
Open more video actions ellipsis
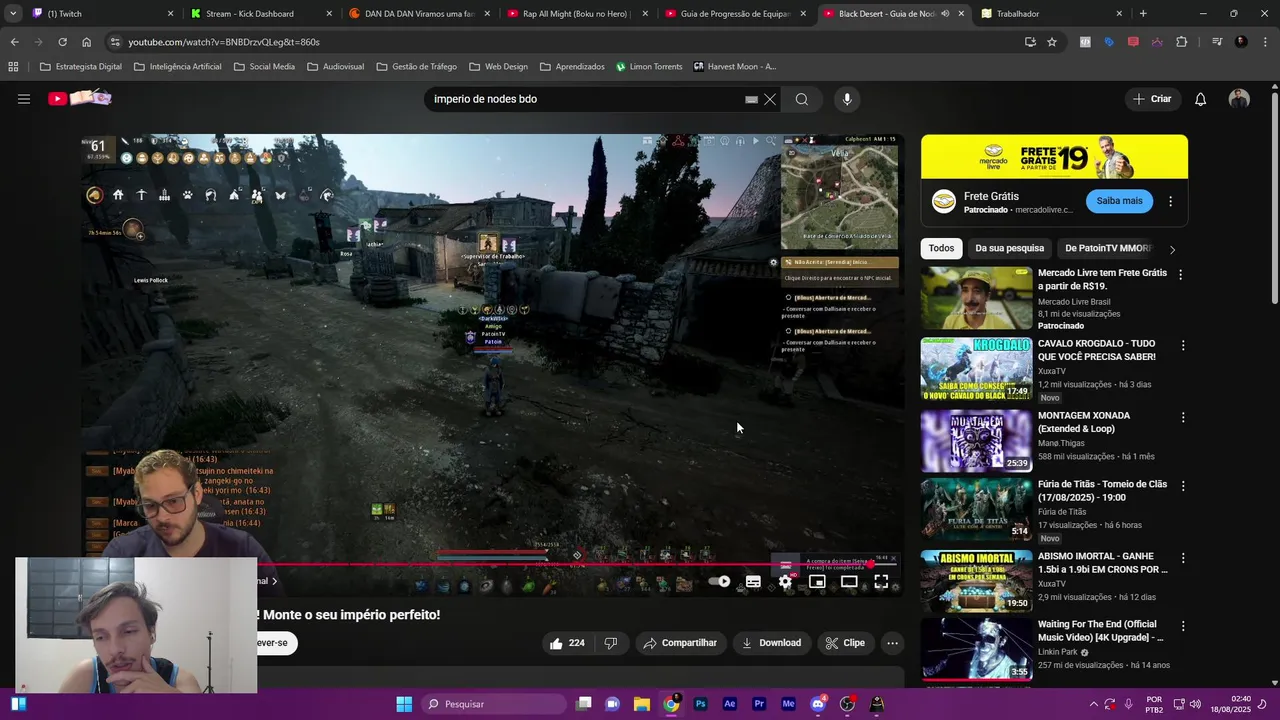point(893,643)
